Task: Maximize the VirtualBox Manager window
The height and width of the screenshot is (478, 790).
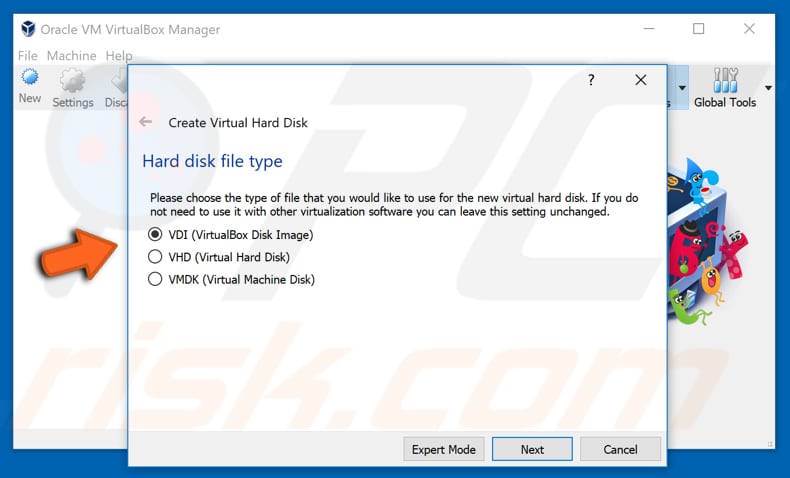Action: tap(699, 29)
